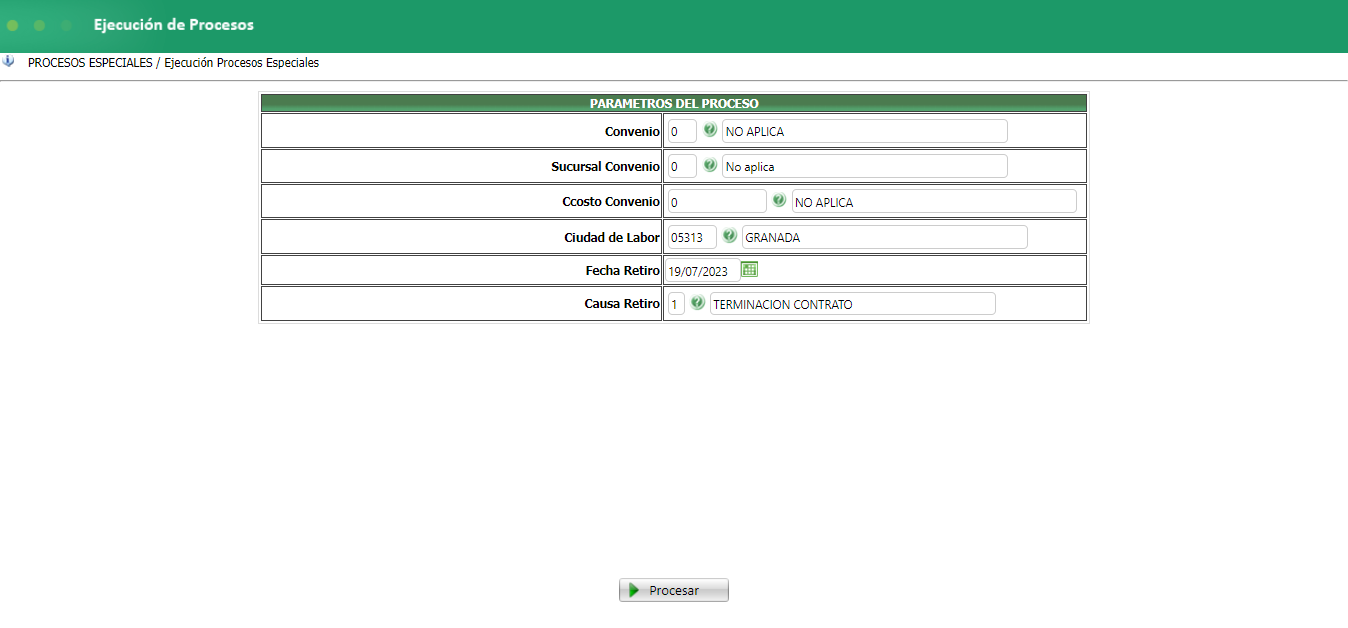Open Convenio lookup help icon

[710, 130]
